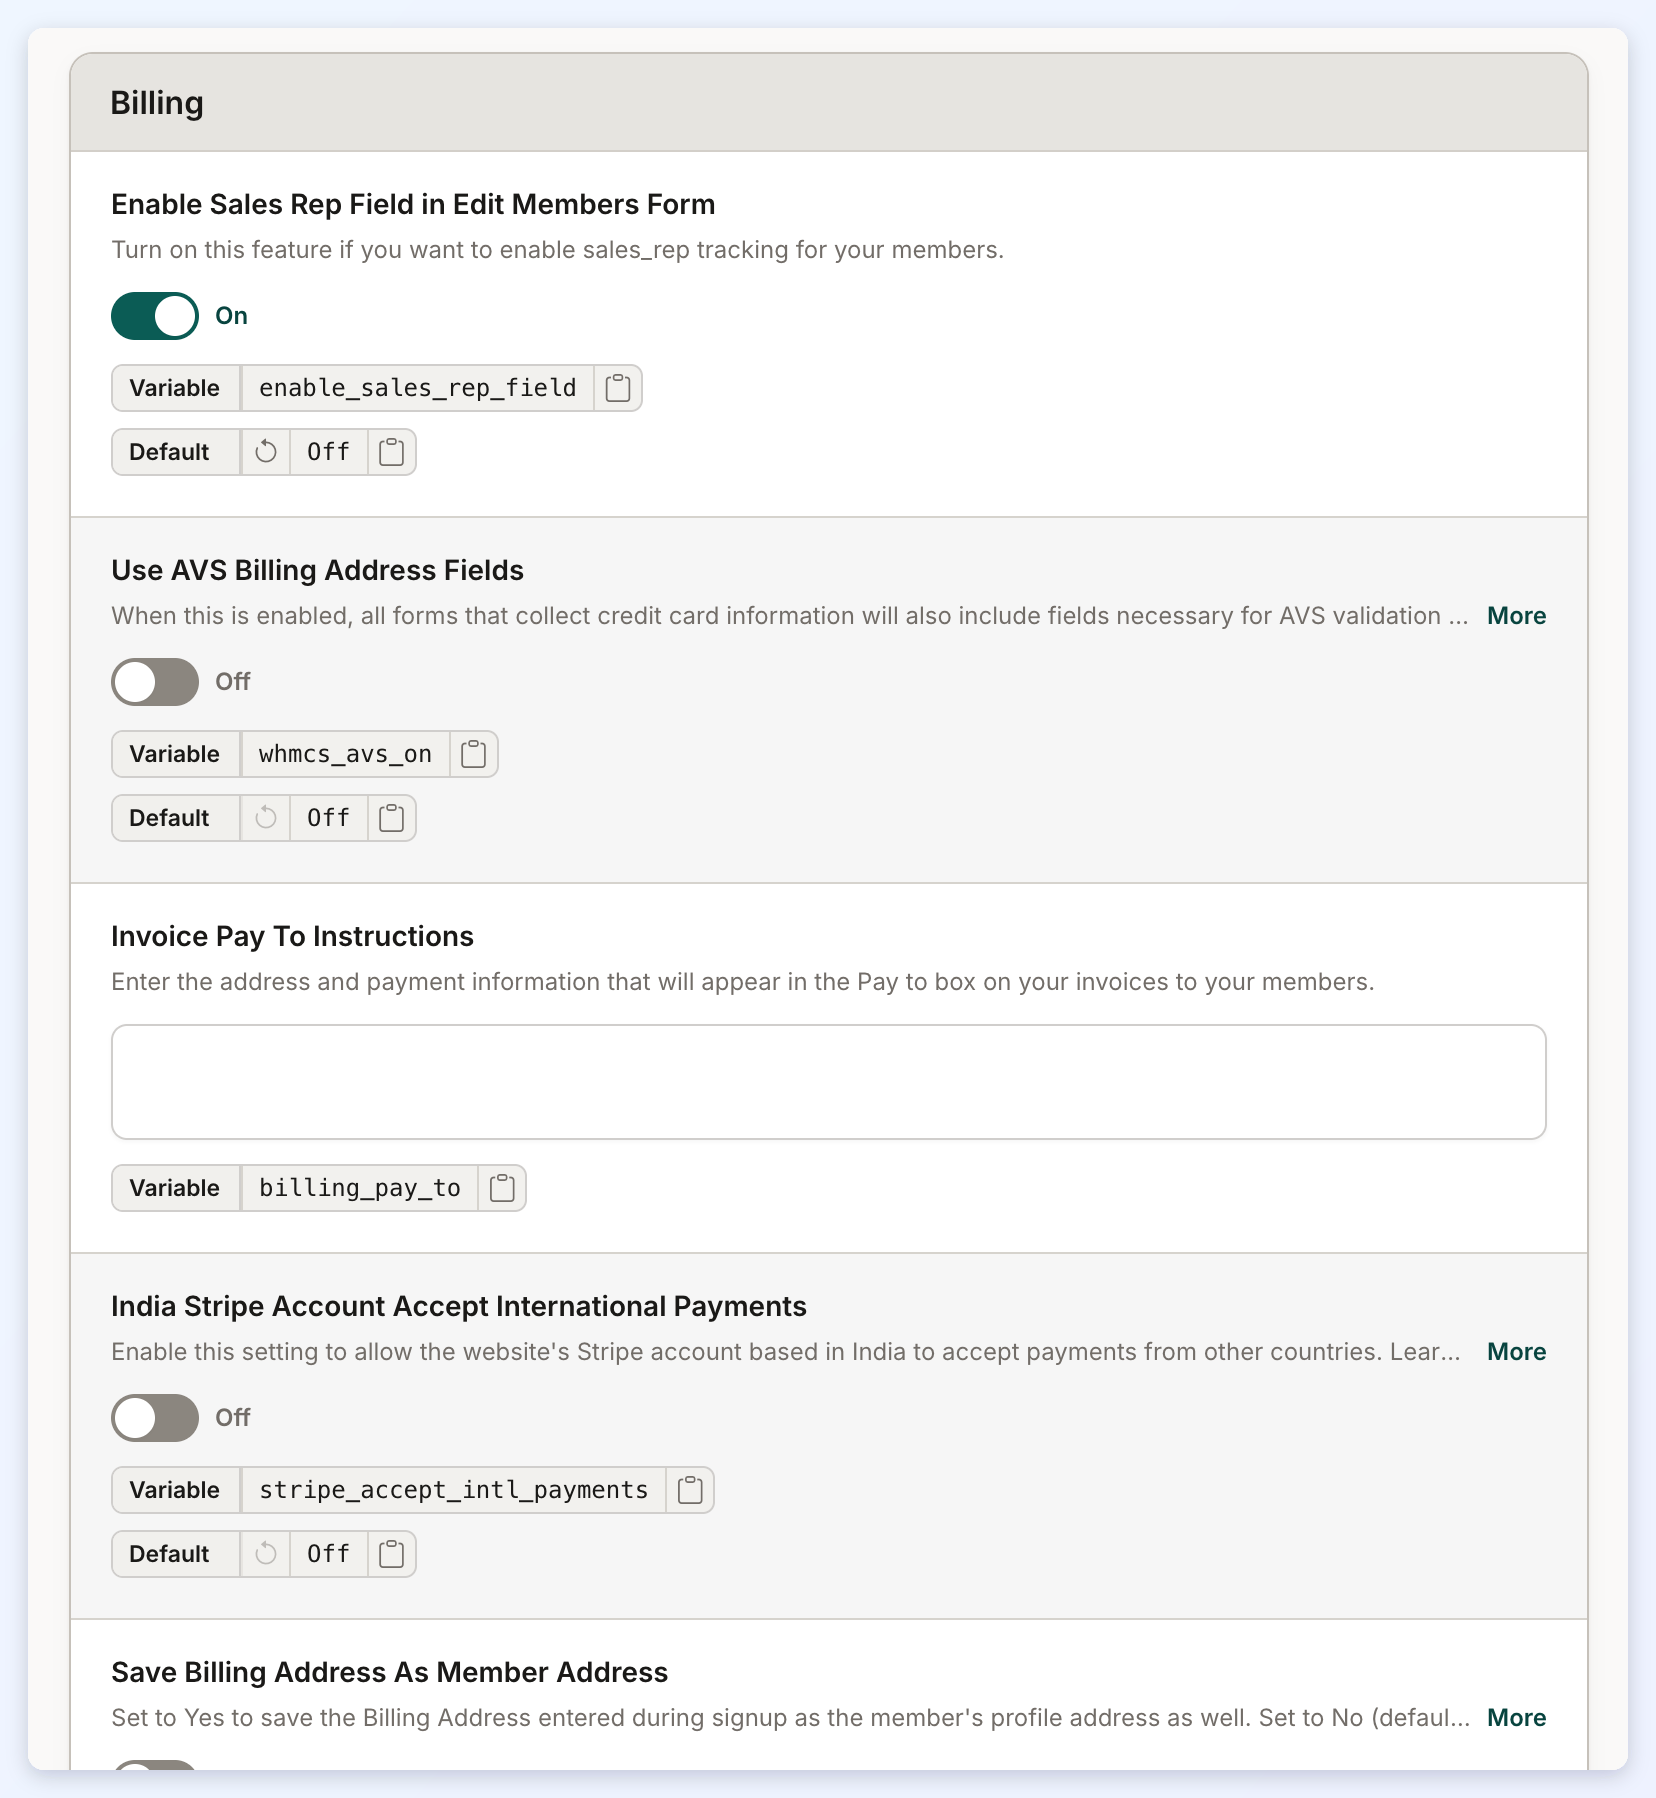Select the billing_pay_to variable text

coord(360,1188)
